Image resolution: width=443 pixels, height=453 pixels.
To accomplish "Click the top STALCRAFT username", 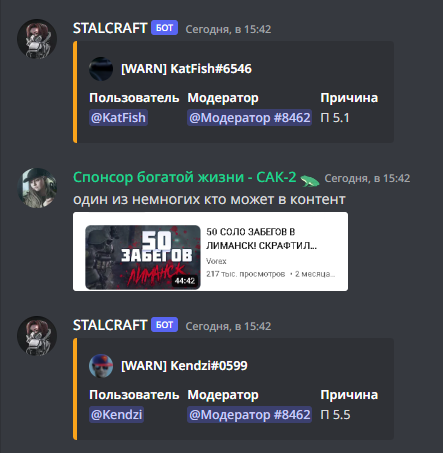I will coord(110,28).
